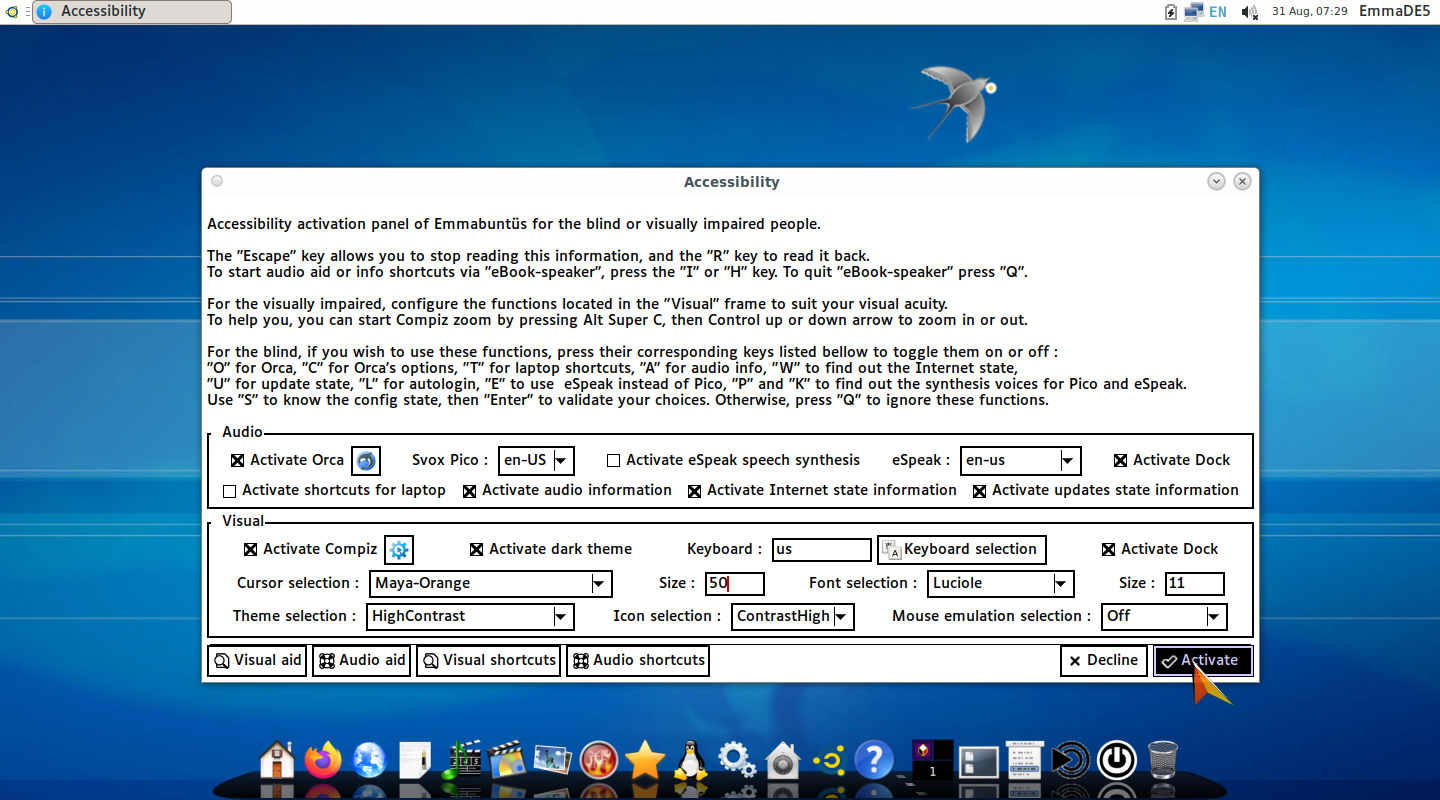Screen dimensions: 1440x800
Task: Open music clapperboard multimedia icon in dock
Action: (460, 761)
